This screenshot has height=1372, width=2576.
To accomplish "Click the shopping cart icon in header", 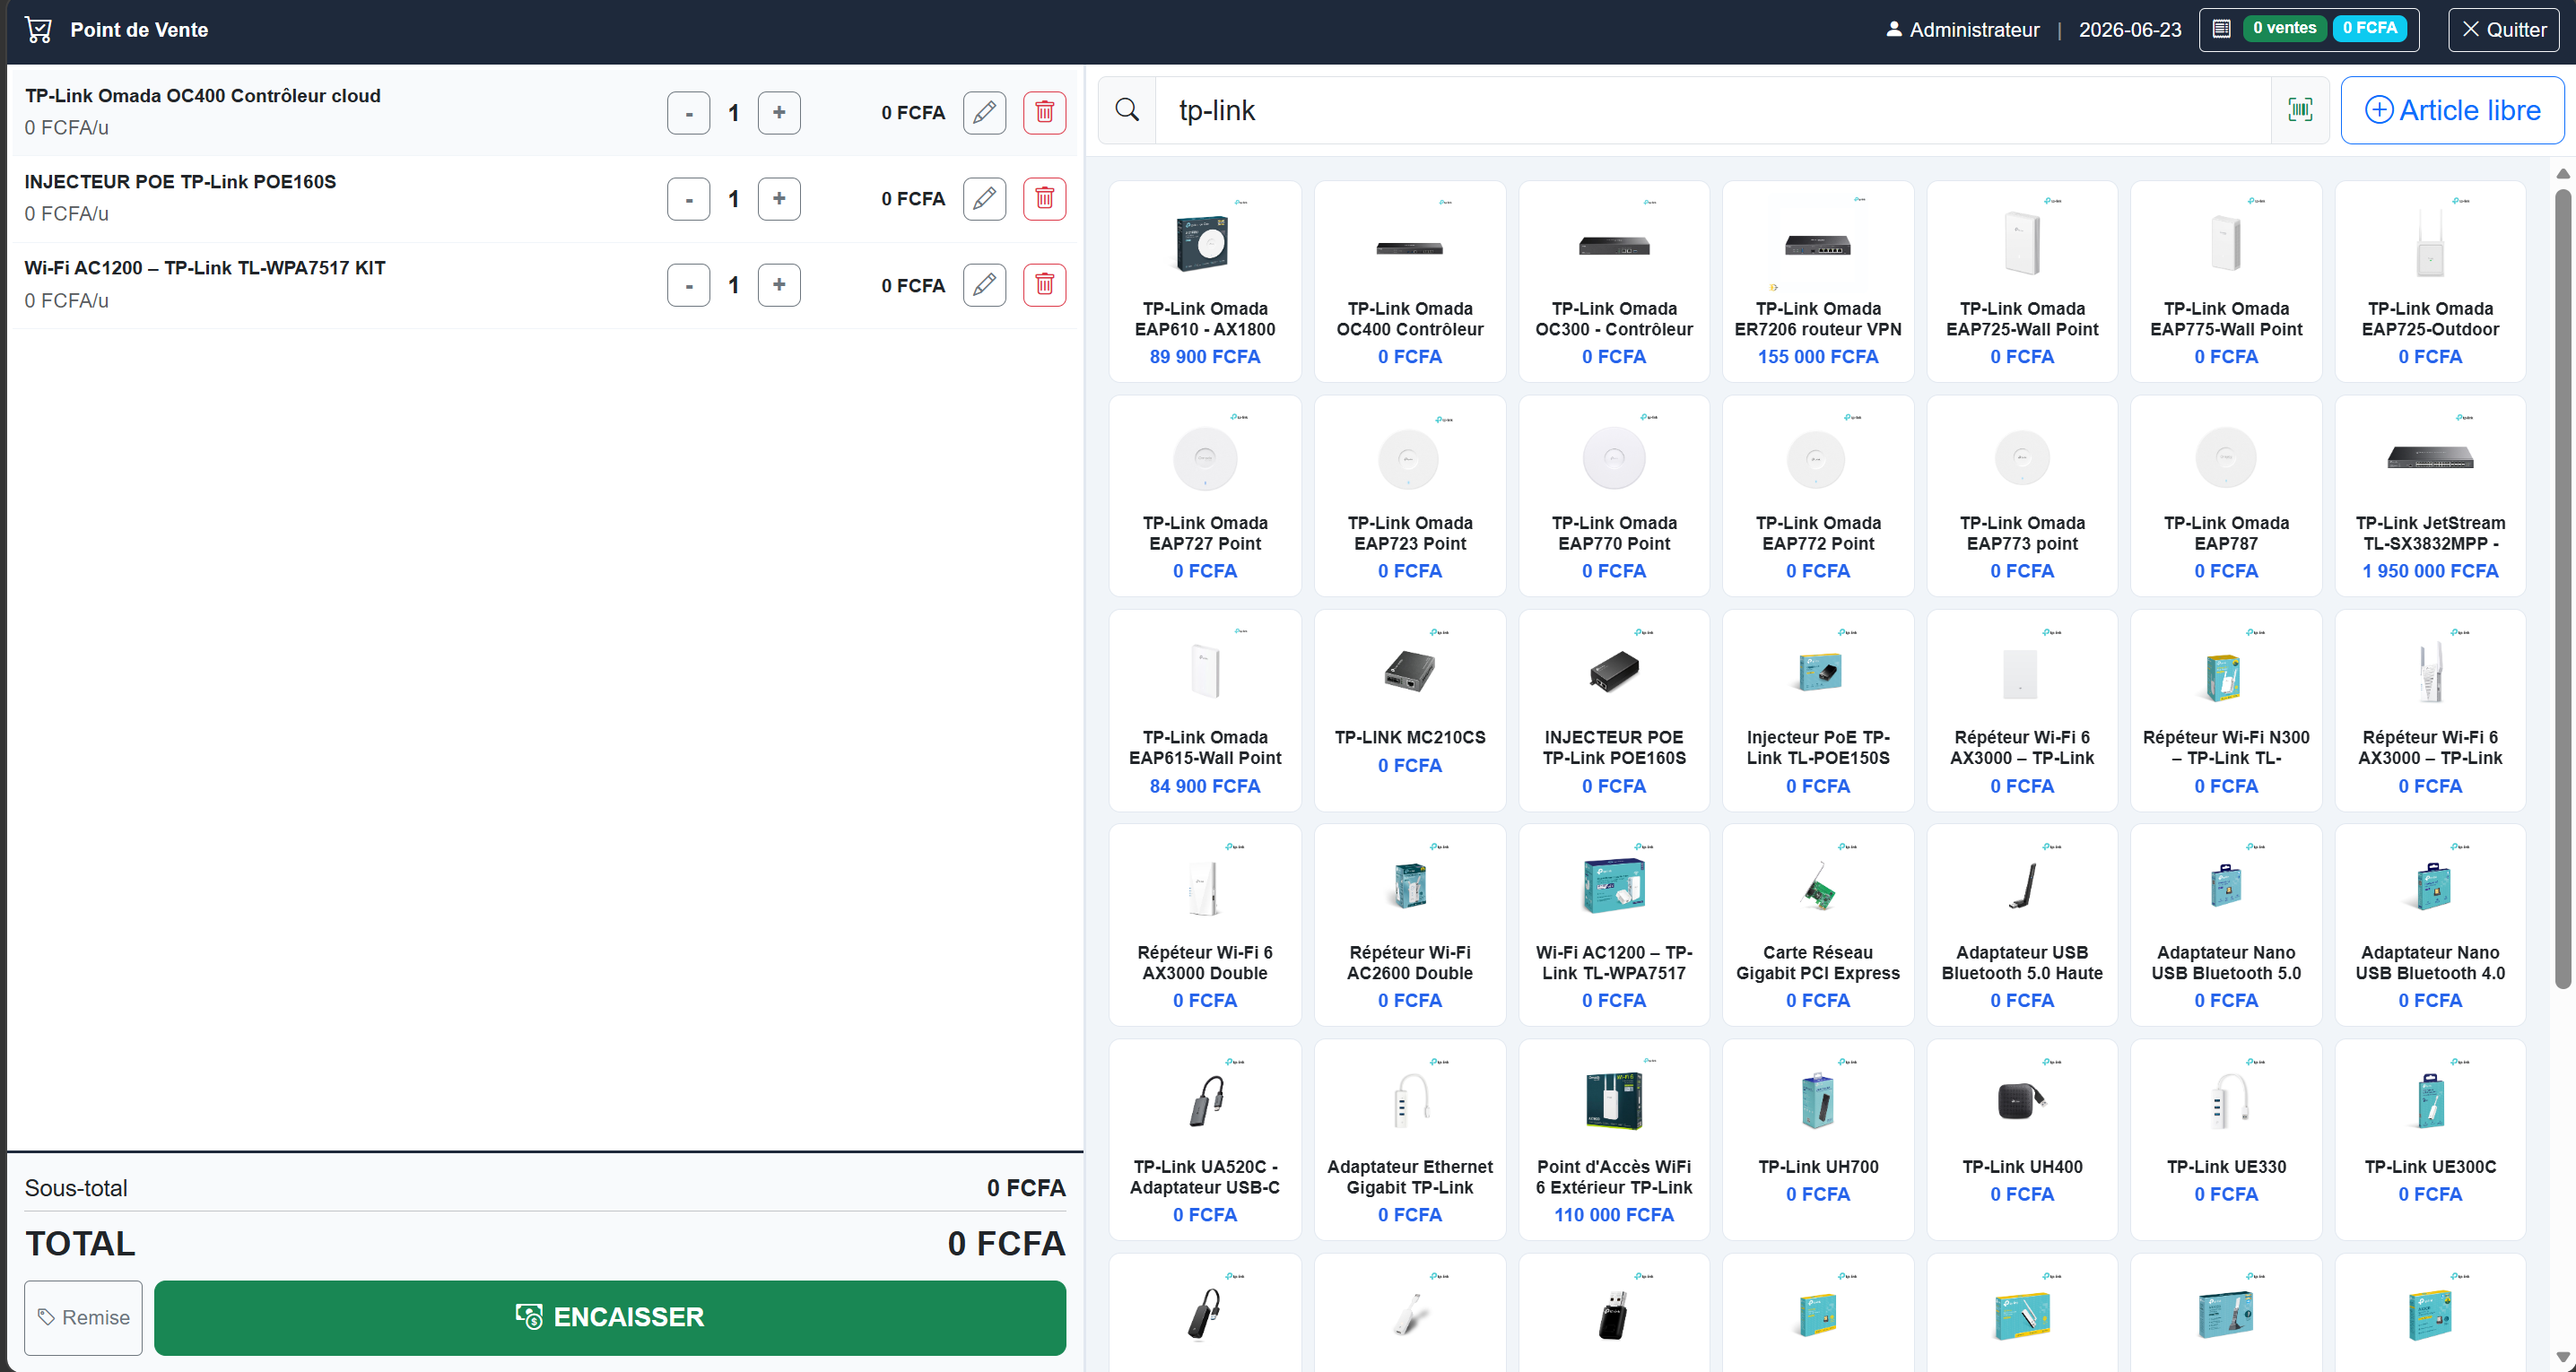I will point(39,30).
